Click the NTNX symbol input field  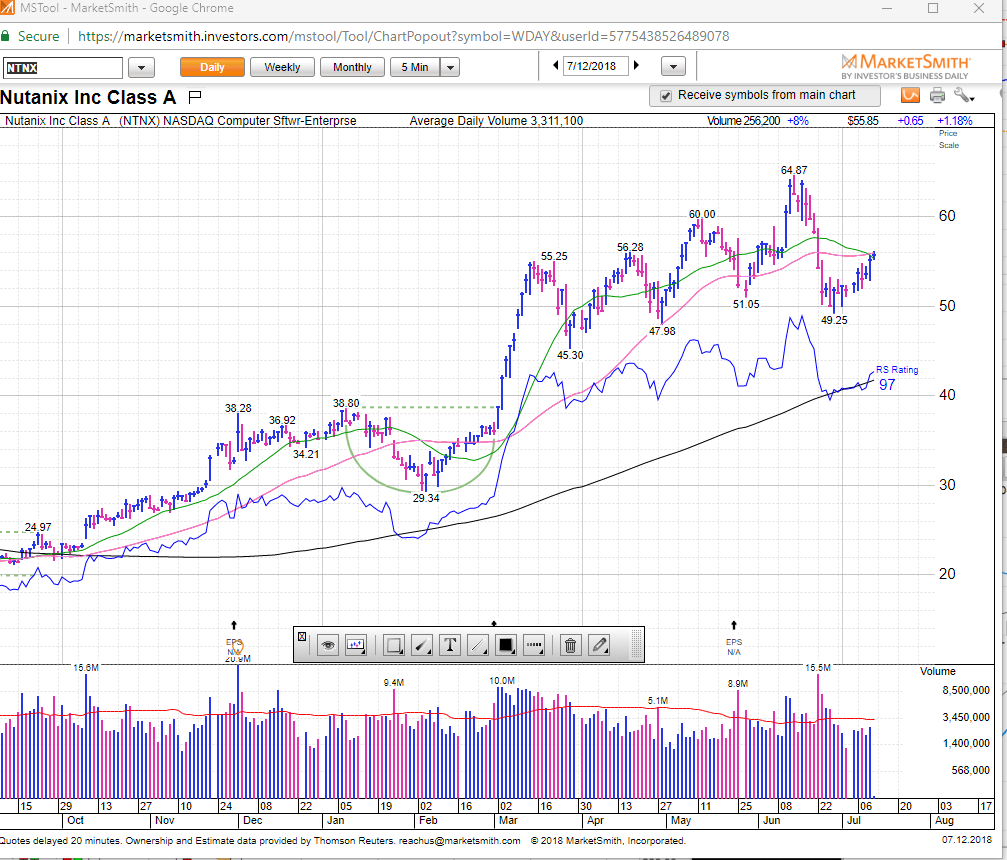tap(63, 67)
